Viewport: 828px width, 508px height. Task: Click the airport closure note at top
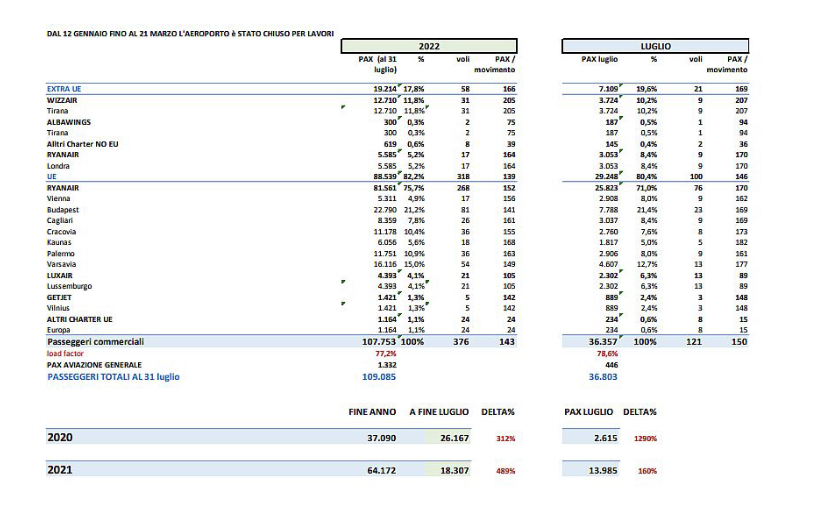click(190, 33)
